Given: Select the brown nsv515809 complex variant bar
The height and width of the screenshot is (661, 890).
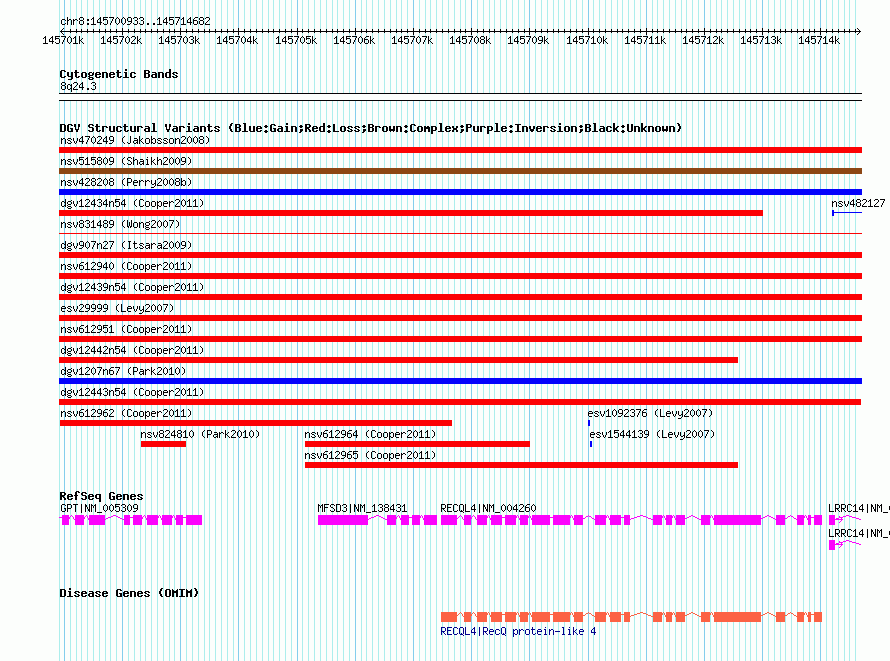Looking at the screenshot, I should coord(460,171).
